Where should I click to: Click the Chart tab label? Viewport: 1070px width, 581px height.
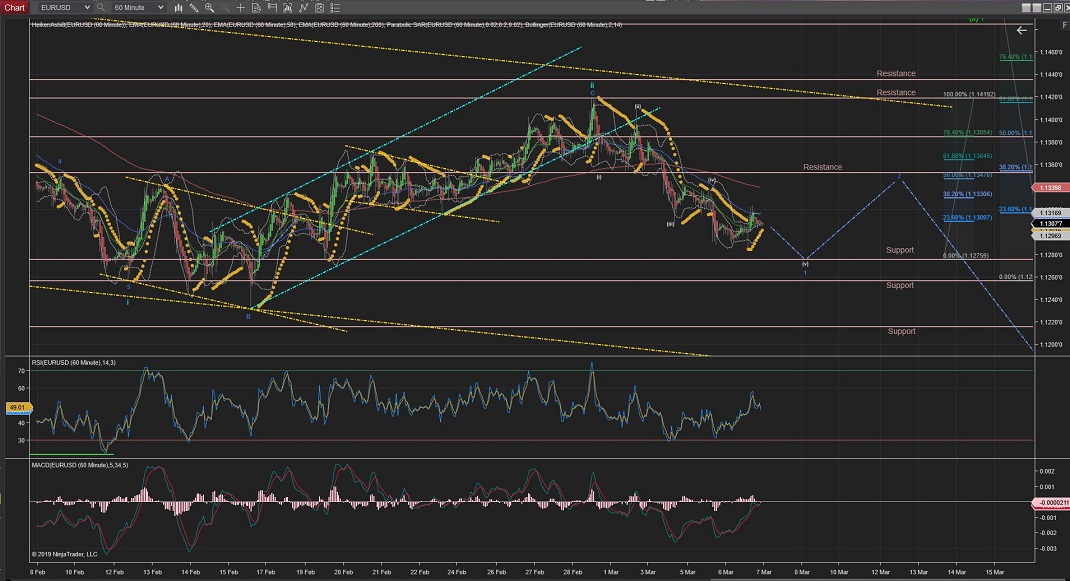[14, 6]
